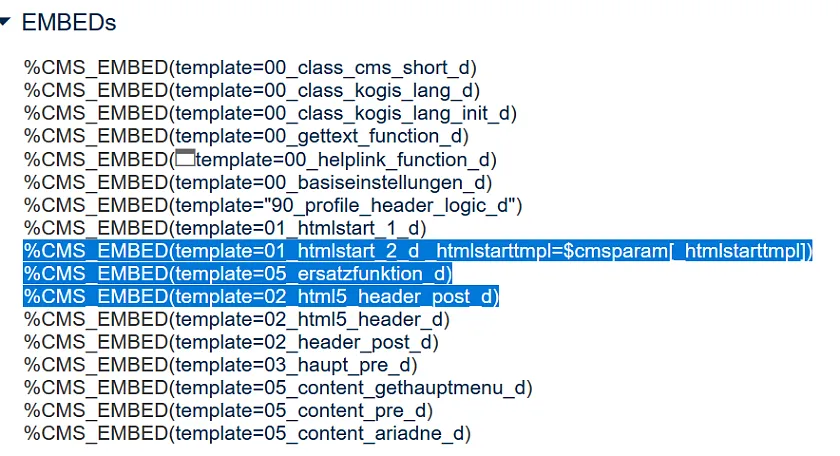840x456 pixels.
Task: Select the 05_content_pre_d embed line
Action: 228,411
